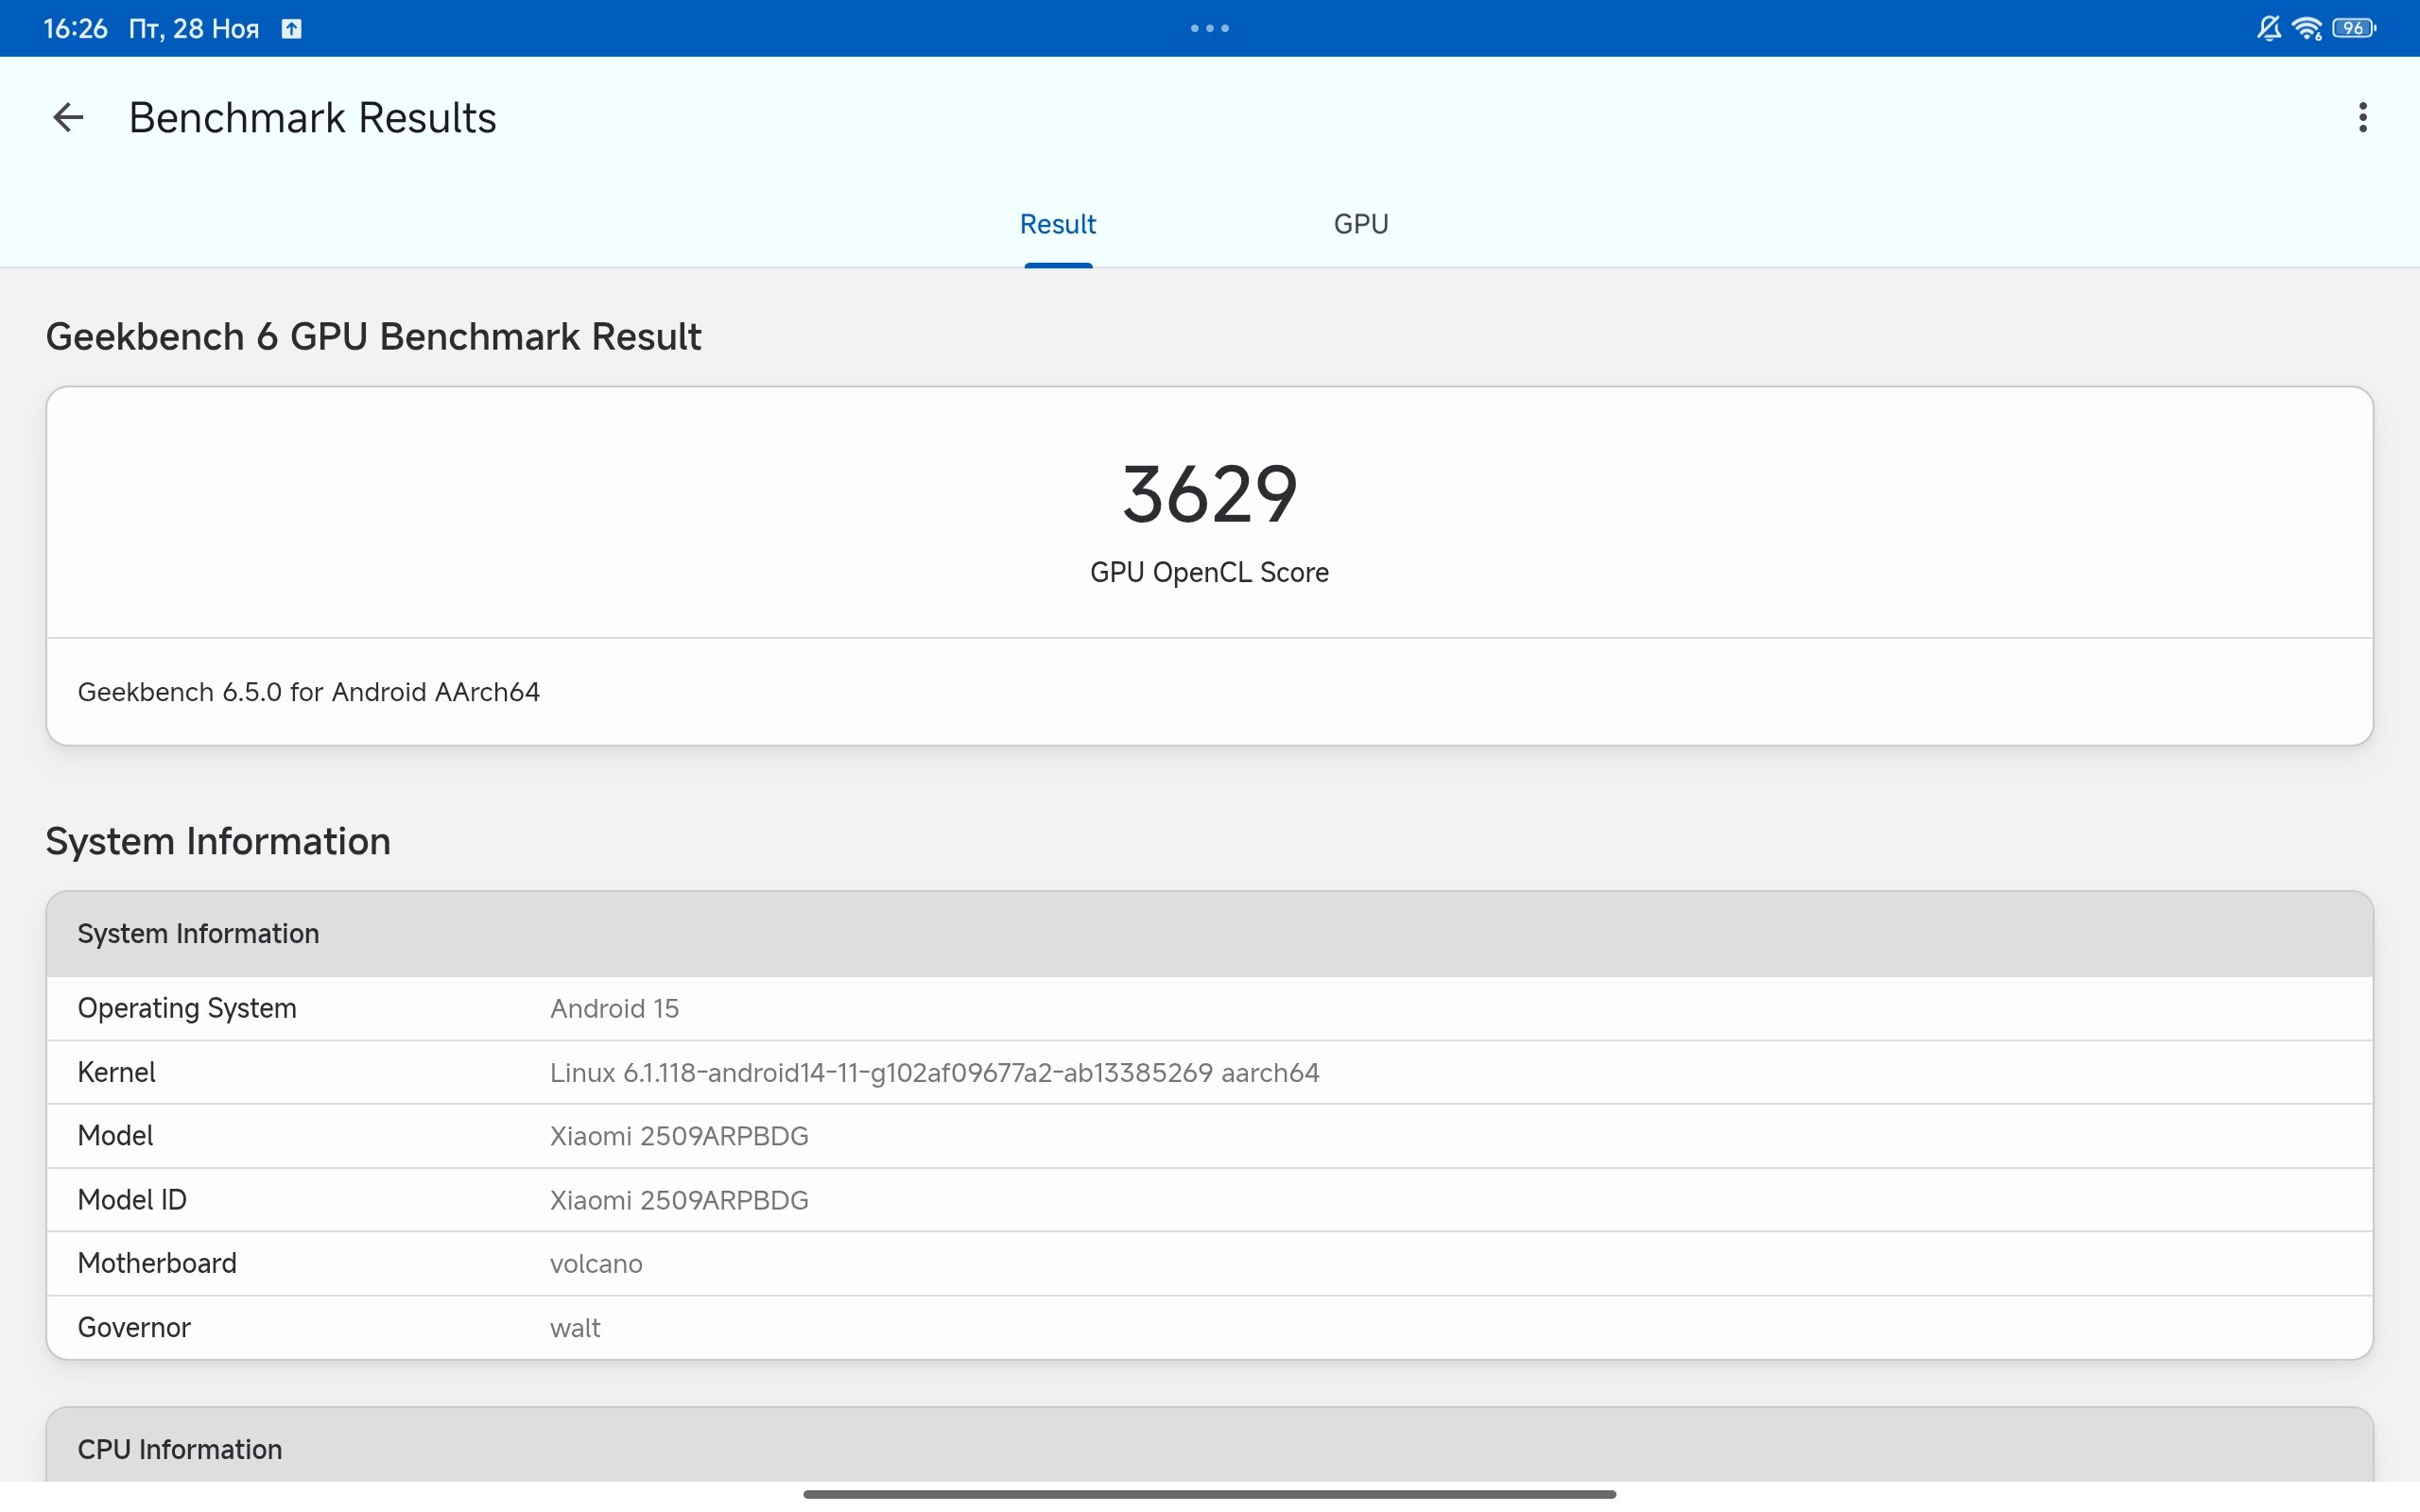Select the Operating System row

(1209, 1008)
